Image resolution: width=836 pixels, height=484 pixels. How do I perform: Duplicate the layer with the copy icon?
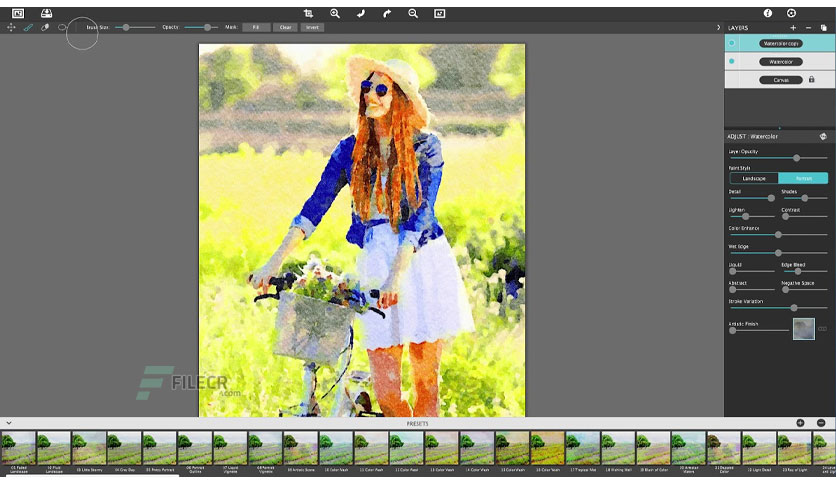point(824,28)
